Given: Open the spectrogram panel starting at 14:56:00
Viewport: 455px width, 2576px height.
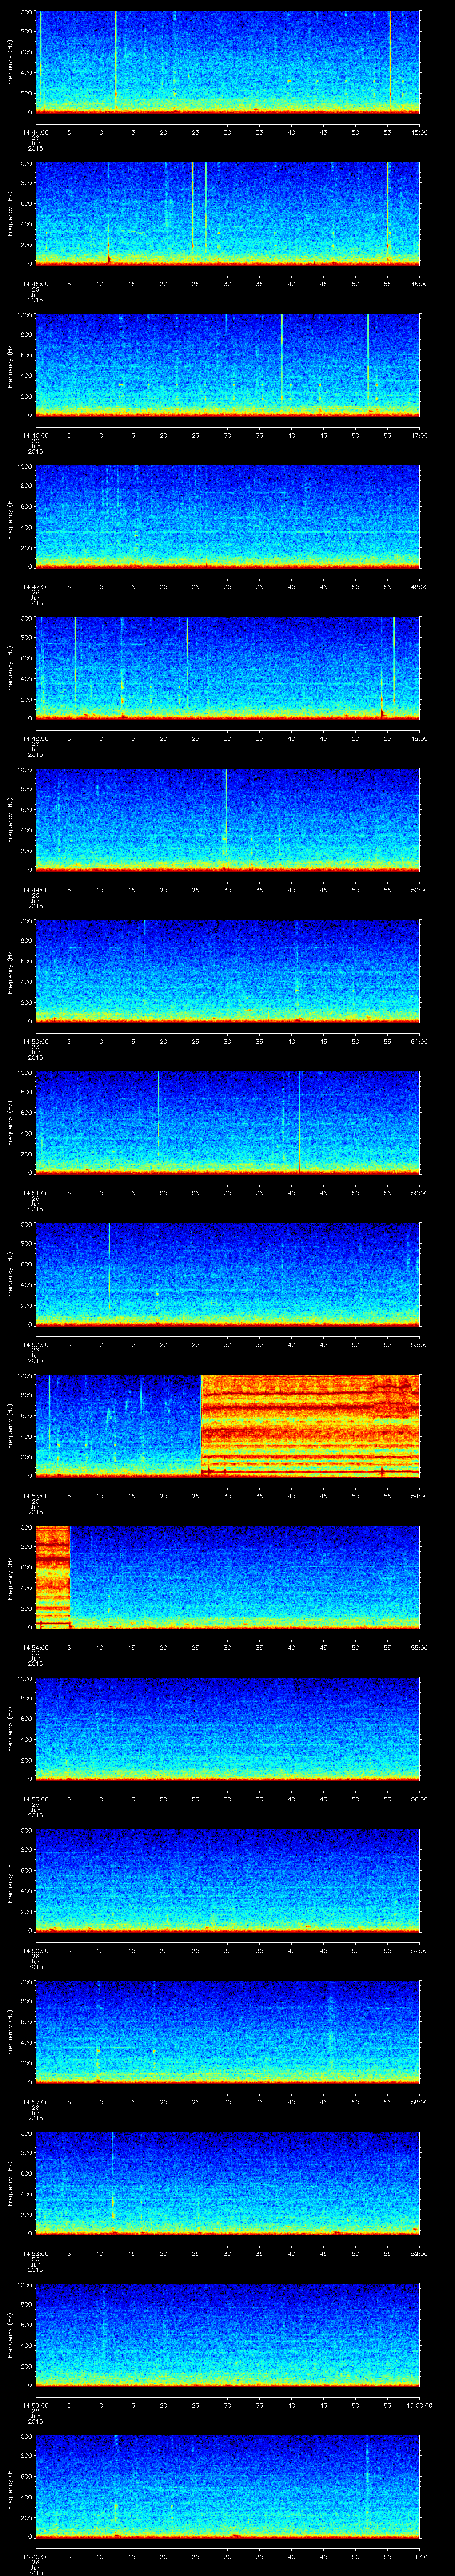Looking at the screenshot, I should (228, 1879).
